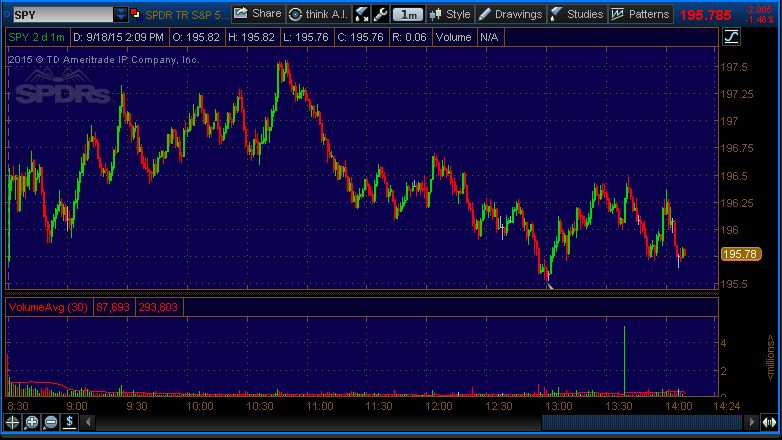Open the Style menu
Image resolution: width=782 pixels, height=440 pixels.
click(x=450, y=14)
